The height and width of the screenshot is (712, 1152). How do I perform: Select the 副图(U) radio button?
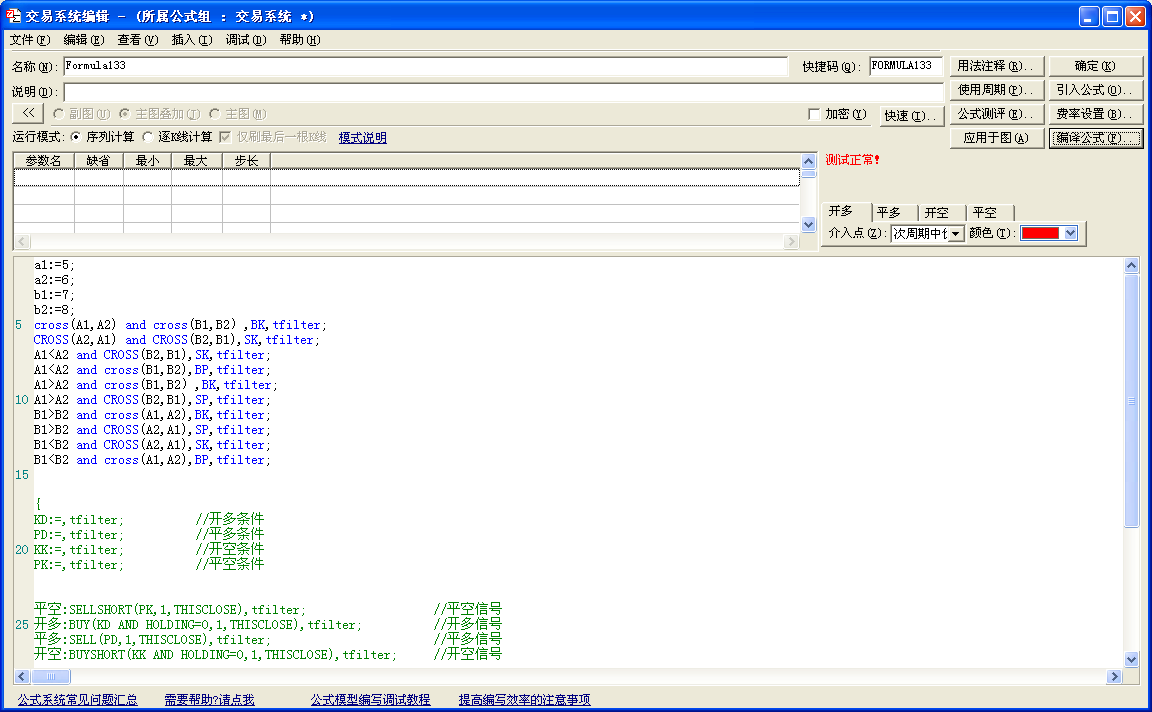[x=59, y=114]
